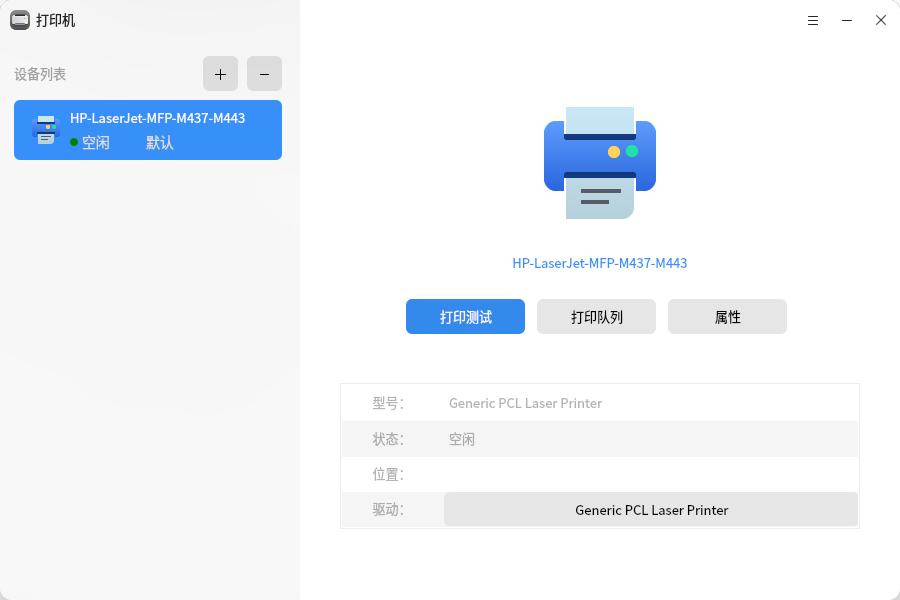The height and width of the screenshot is (600, 900).
Task: Click the empty 位置 location field
Action: click(x=650, y=474)
